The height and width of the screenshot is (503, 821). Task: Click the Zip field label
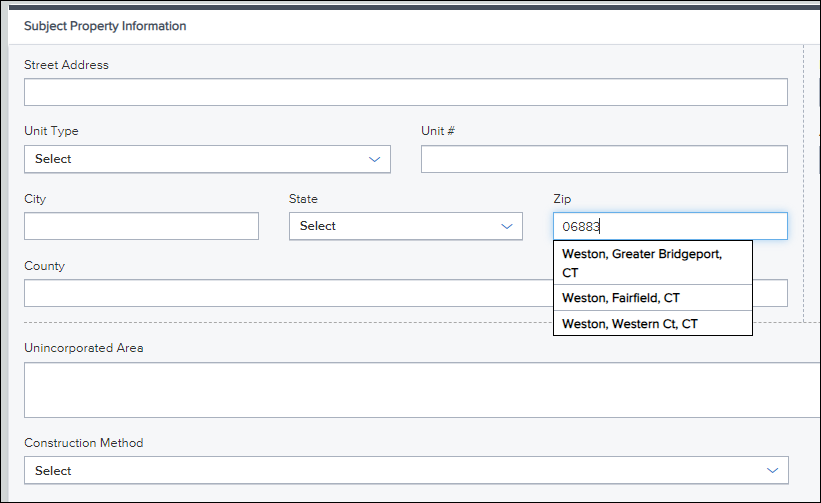(x=562, y=199)
